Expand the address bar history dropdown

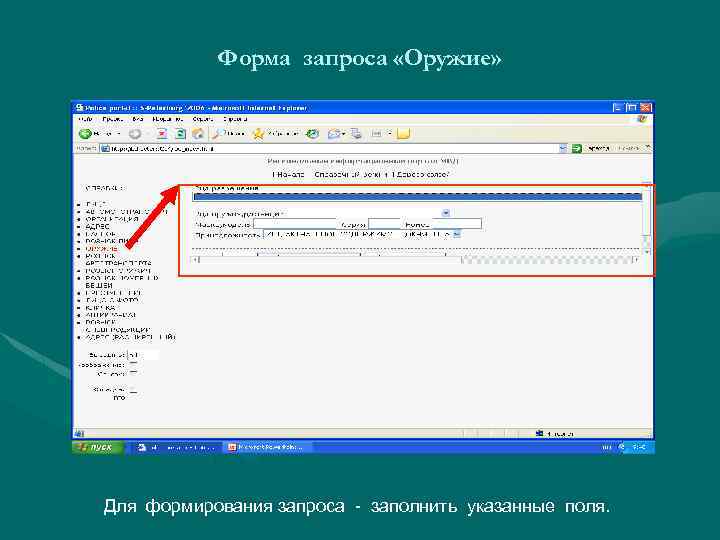tap(563, 148)
